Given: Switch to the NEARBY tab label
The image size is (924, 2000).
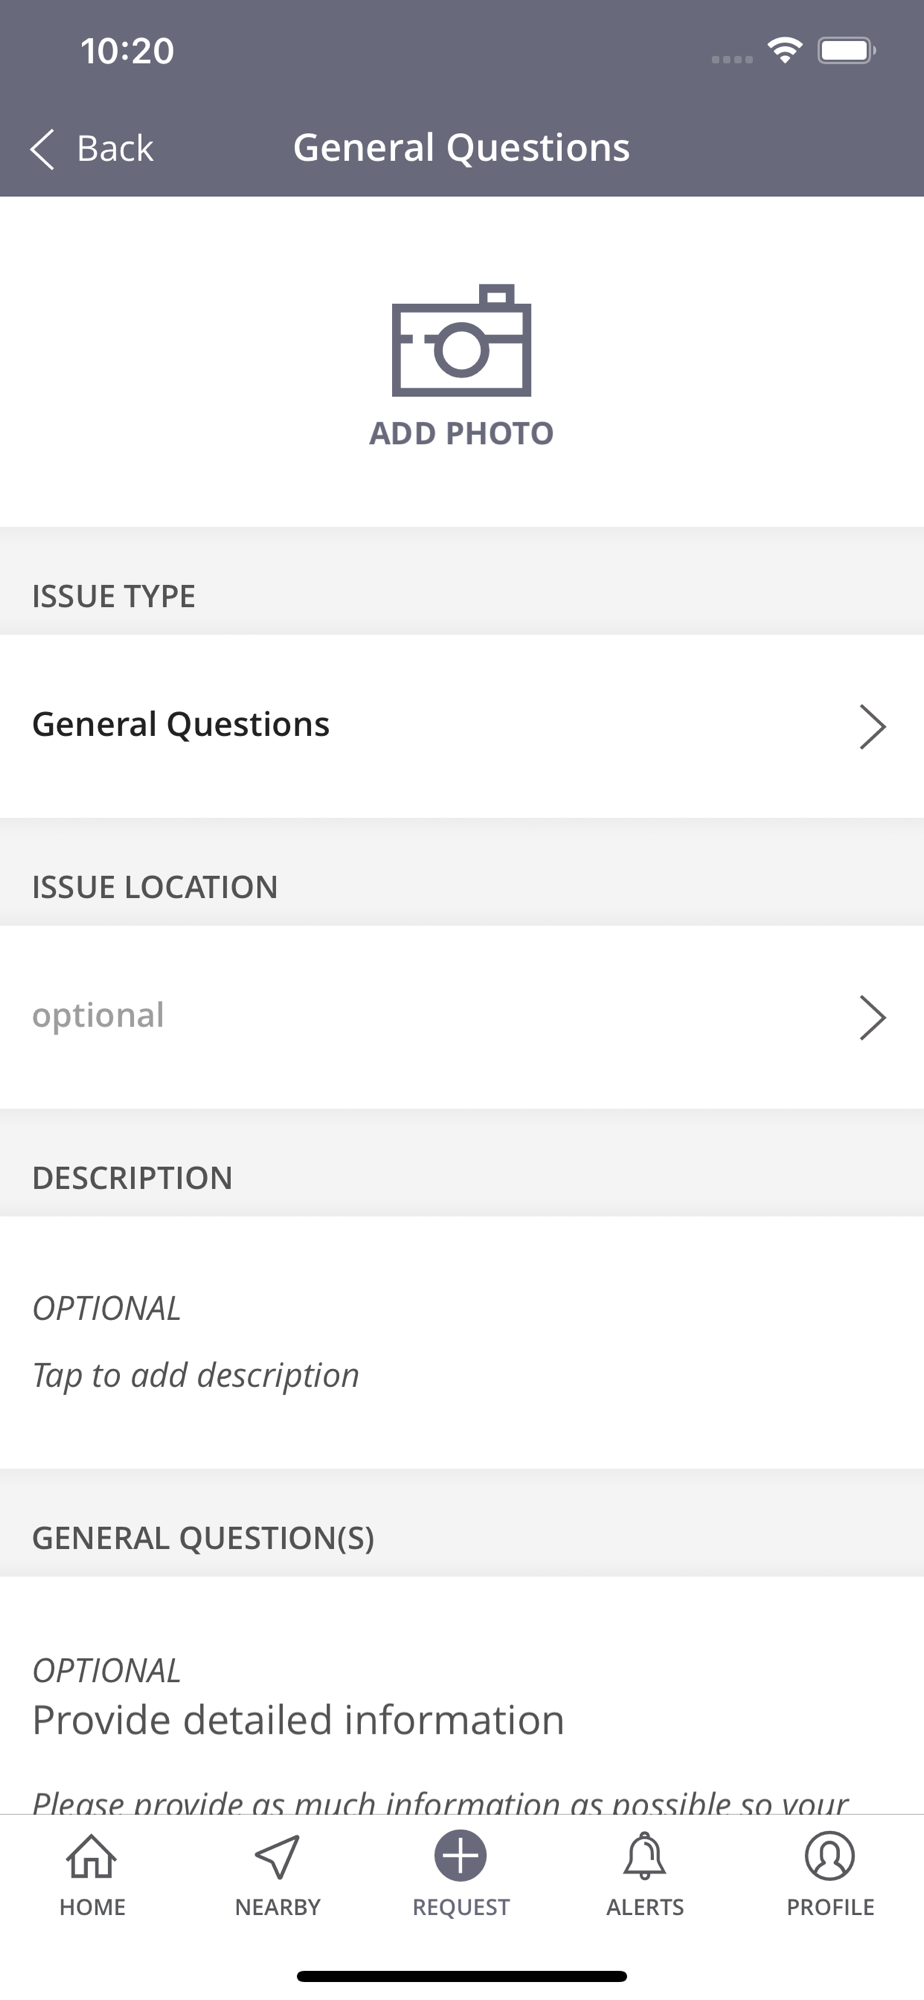Looking at the screenshot, I should 277,1907.
